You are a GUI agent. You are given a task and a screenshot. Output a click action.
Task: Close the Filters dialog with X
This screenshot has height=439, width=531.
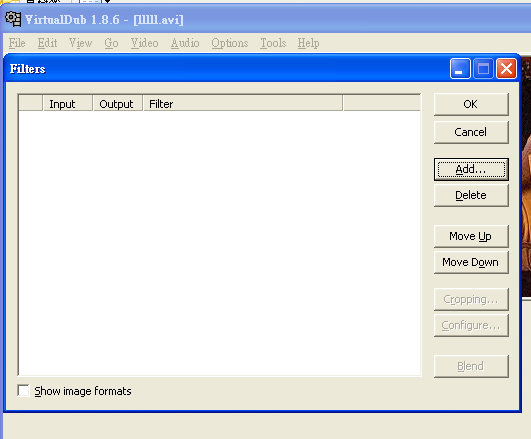[x=506, y=69]
